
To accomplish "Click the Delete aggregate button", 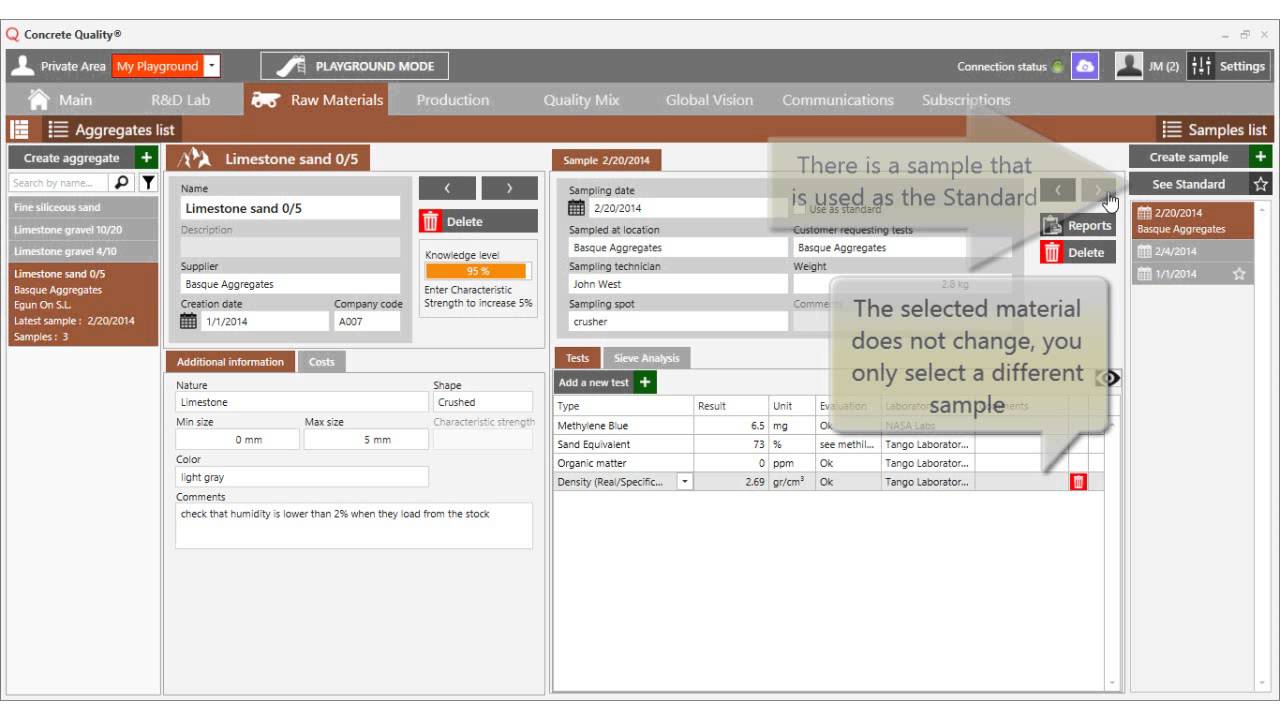I will pyautogui.click(x=478, y=221).
